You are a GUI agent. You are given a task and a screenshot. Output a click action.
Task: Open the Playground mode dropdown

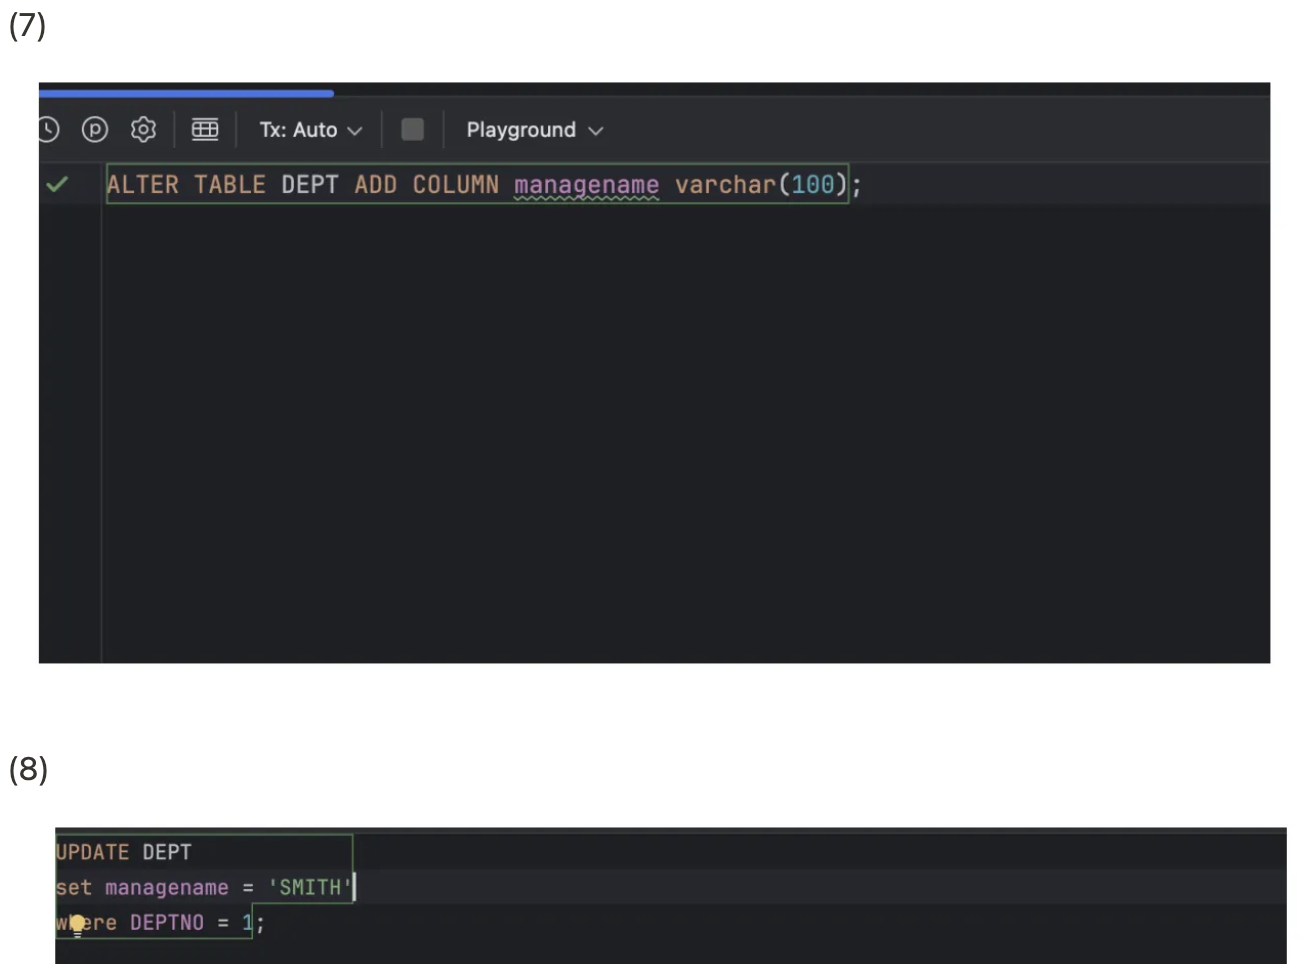pos(535,130)
